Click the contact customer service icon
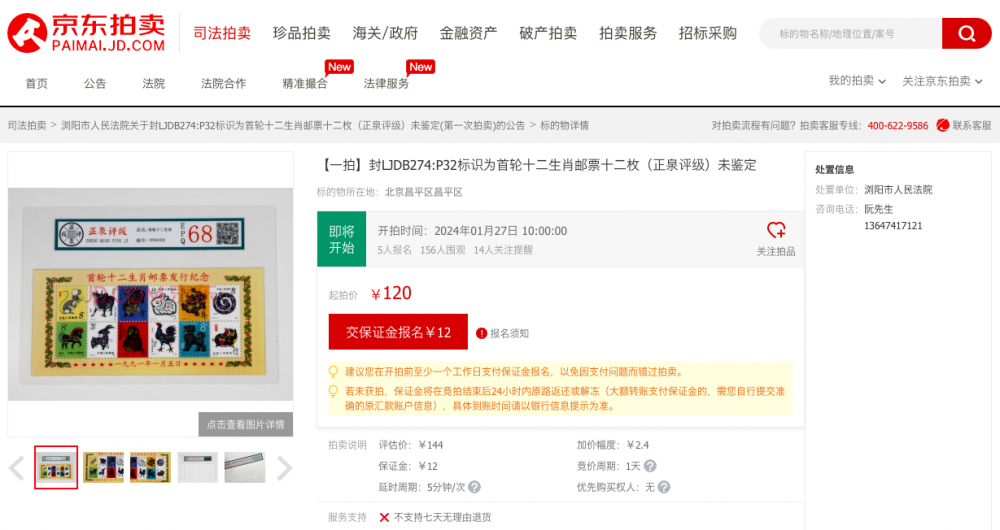The width and height of the screenshot is (1000, 530). point(943,125)
